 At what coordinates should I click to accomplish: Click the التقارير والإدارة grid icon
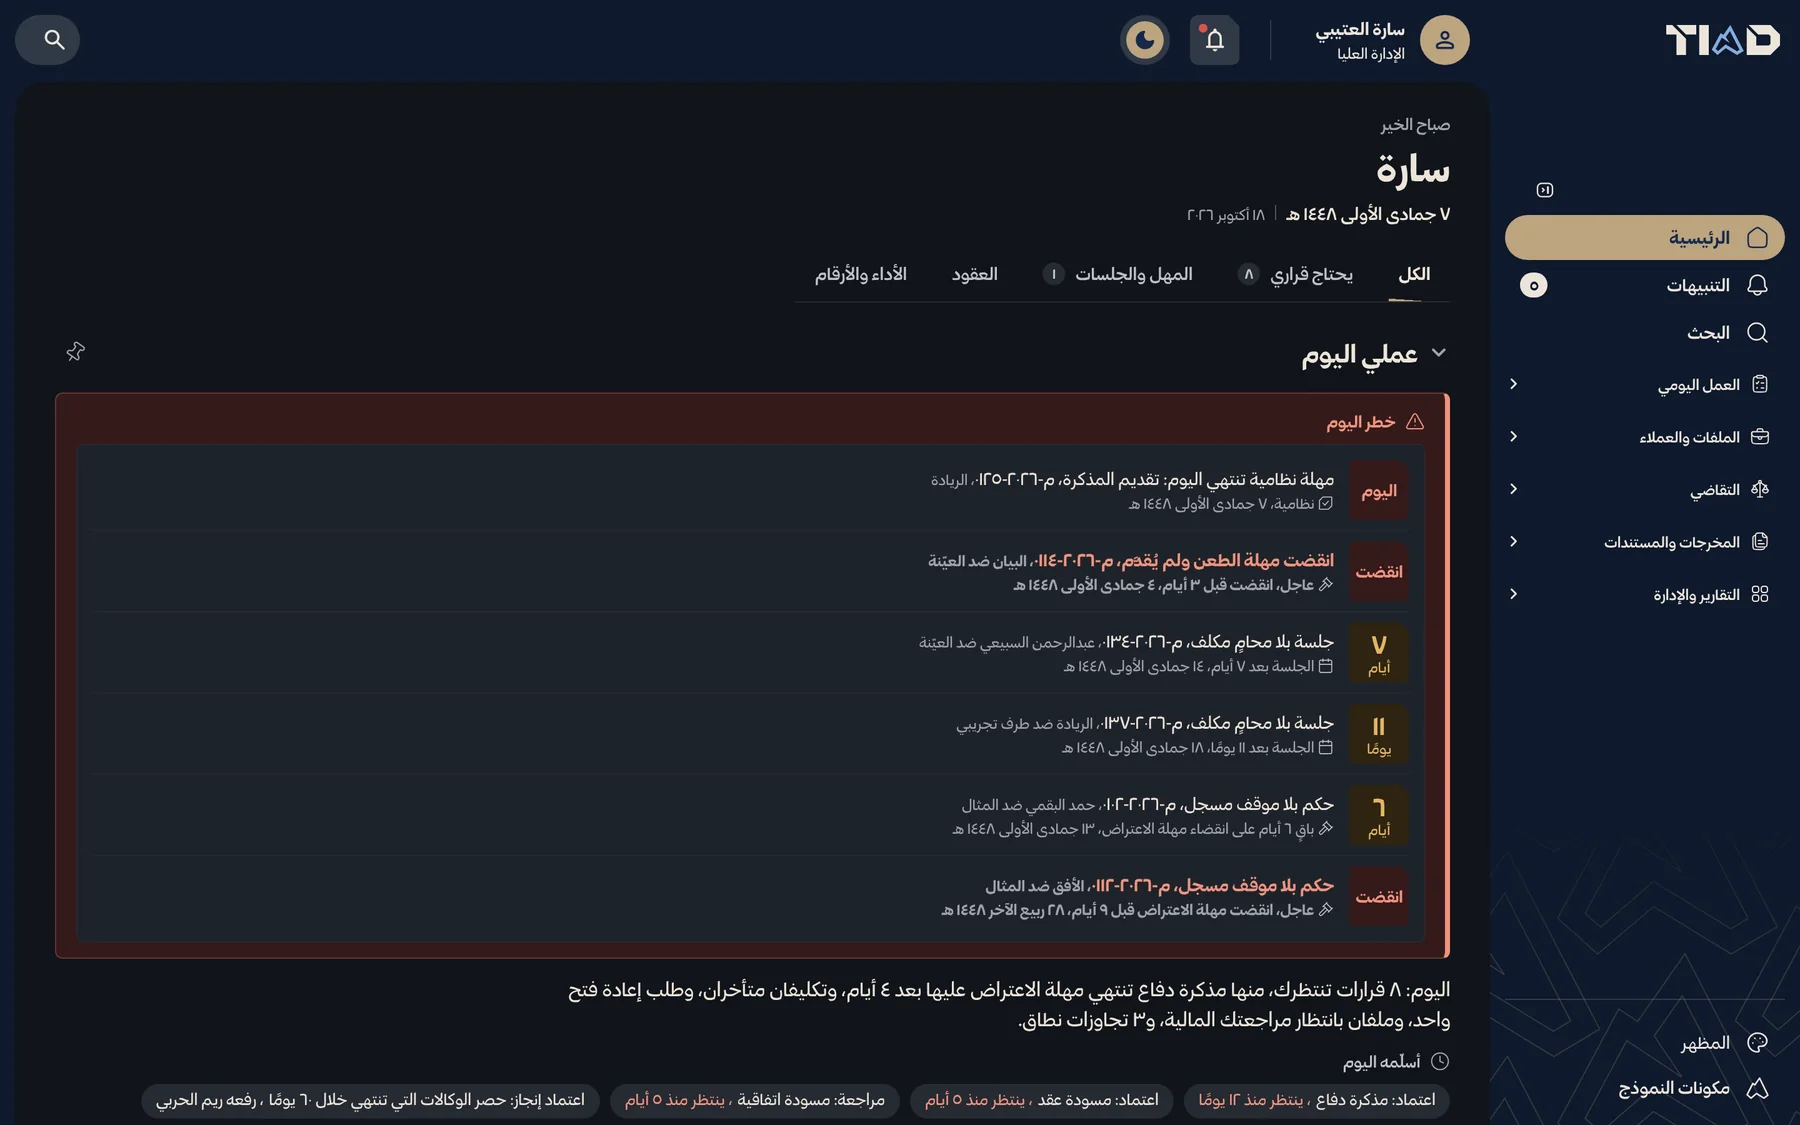pyautogui.click(x=1760, y=594)
